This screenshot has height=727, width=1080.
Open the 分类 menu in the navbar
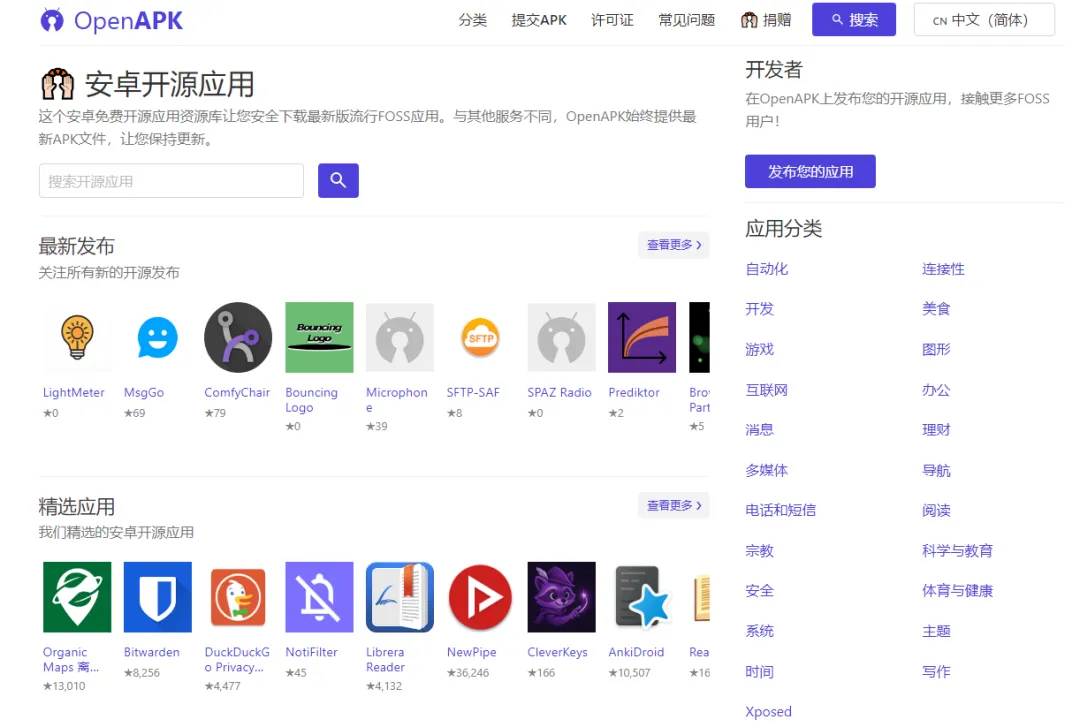tap(472, 20)
